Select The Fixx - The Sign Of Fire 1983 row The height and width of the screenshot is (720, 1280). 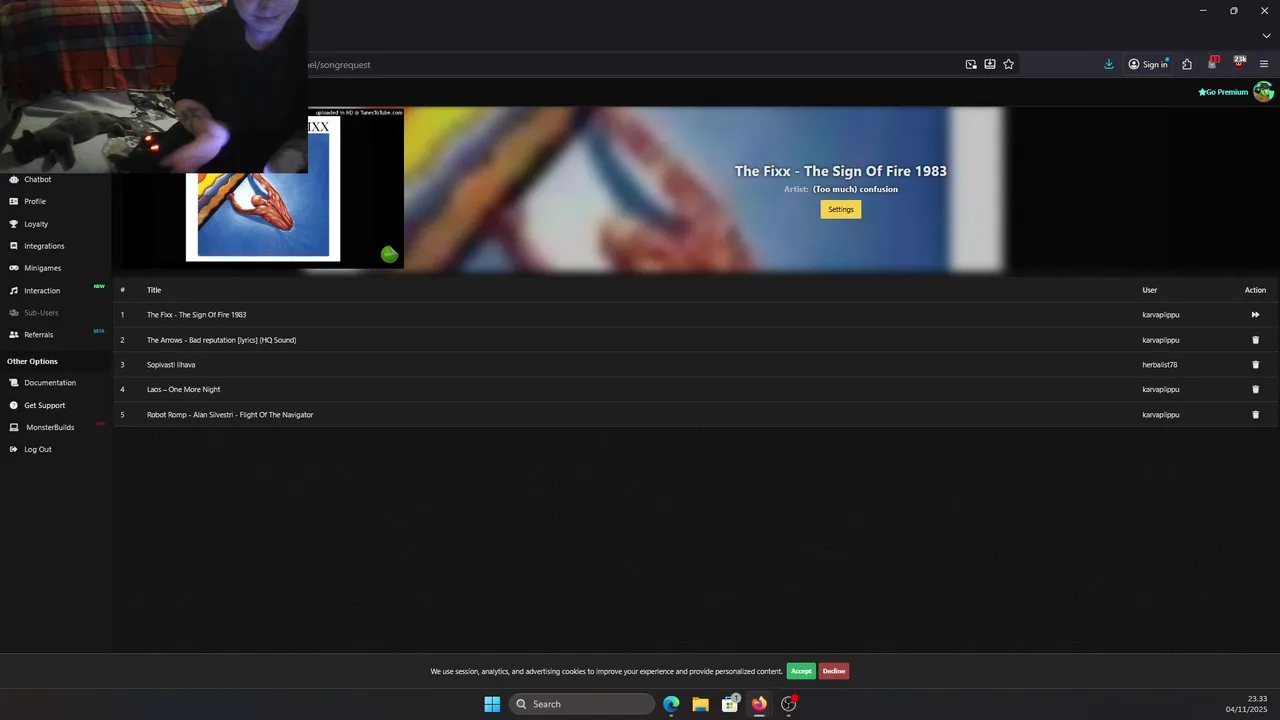695,315
